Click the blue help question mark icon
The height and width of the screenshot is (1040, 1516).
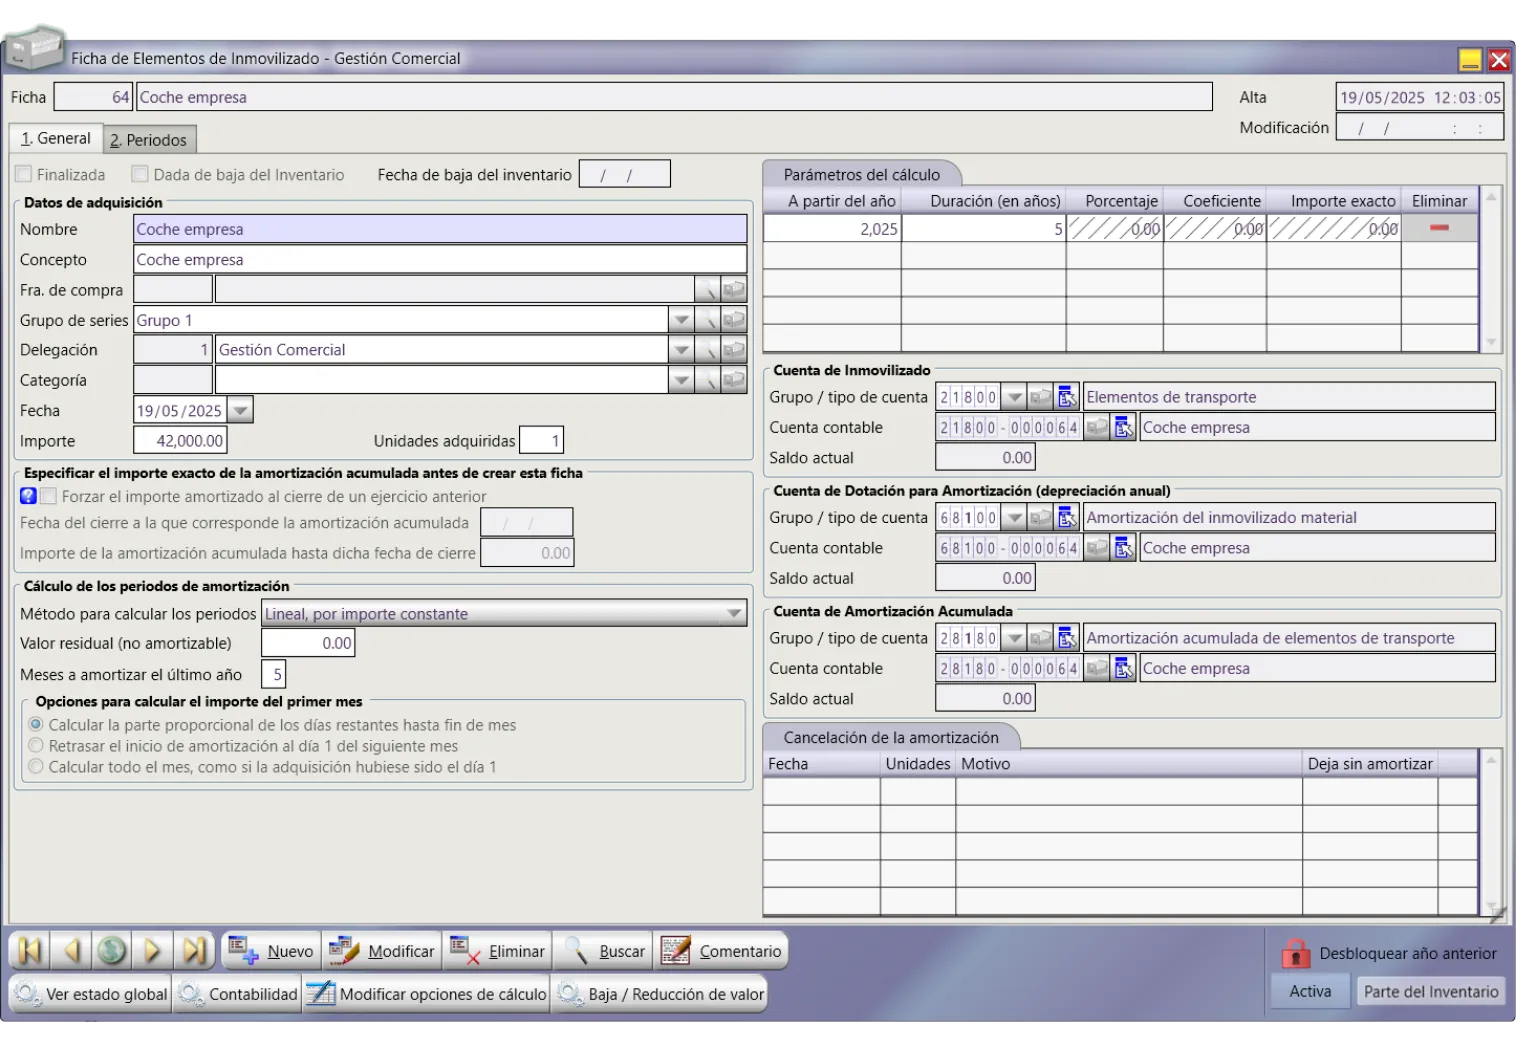28,496
